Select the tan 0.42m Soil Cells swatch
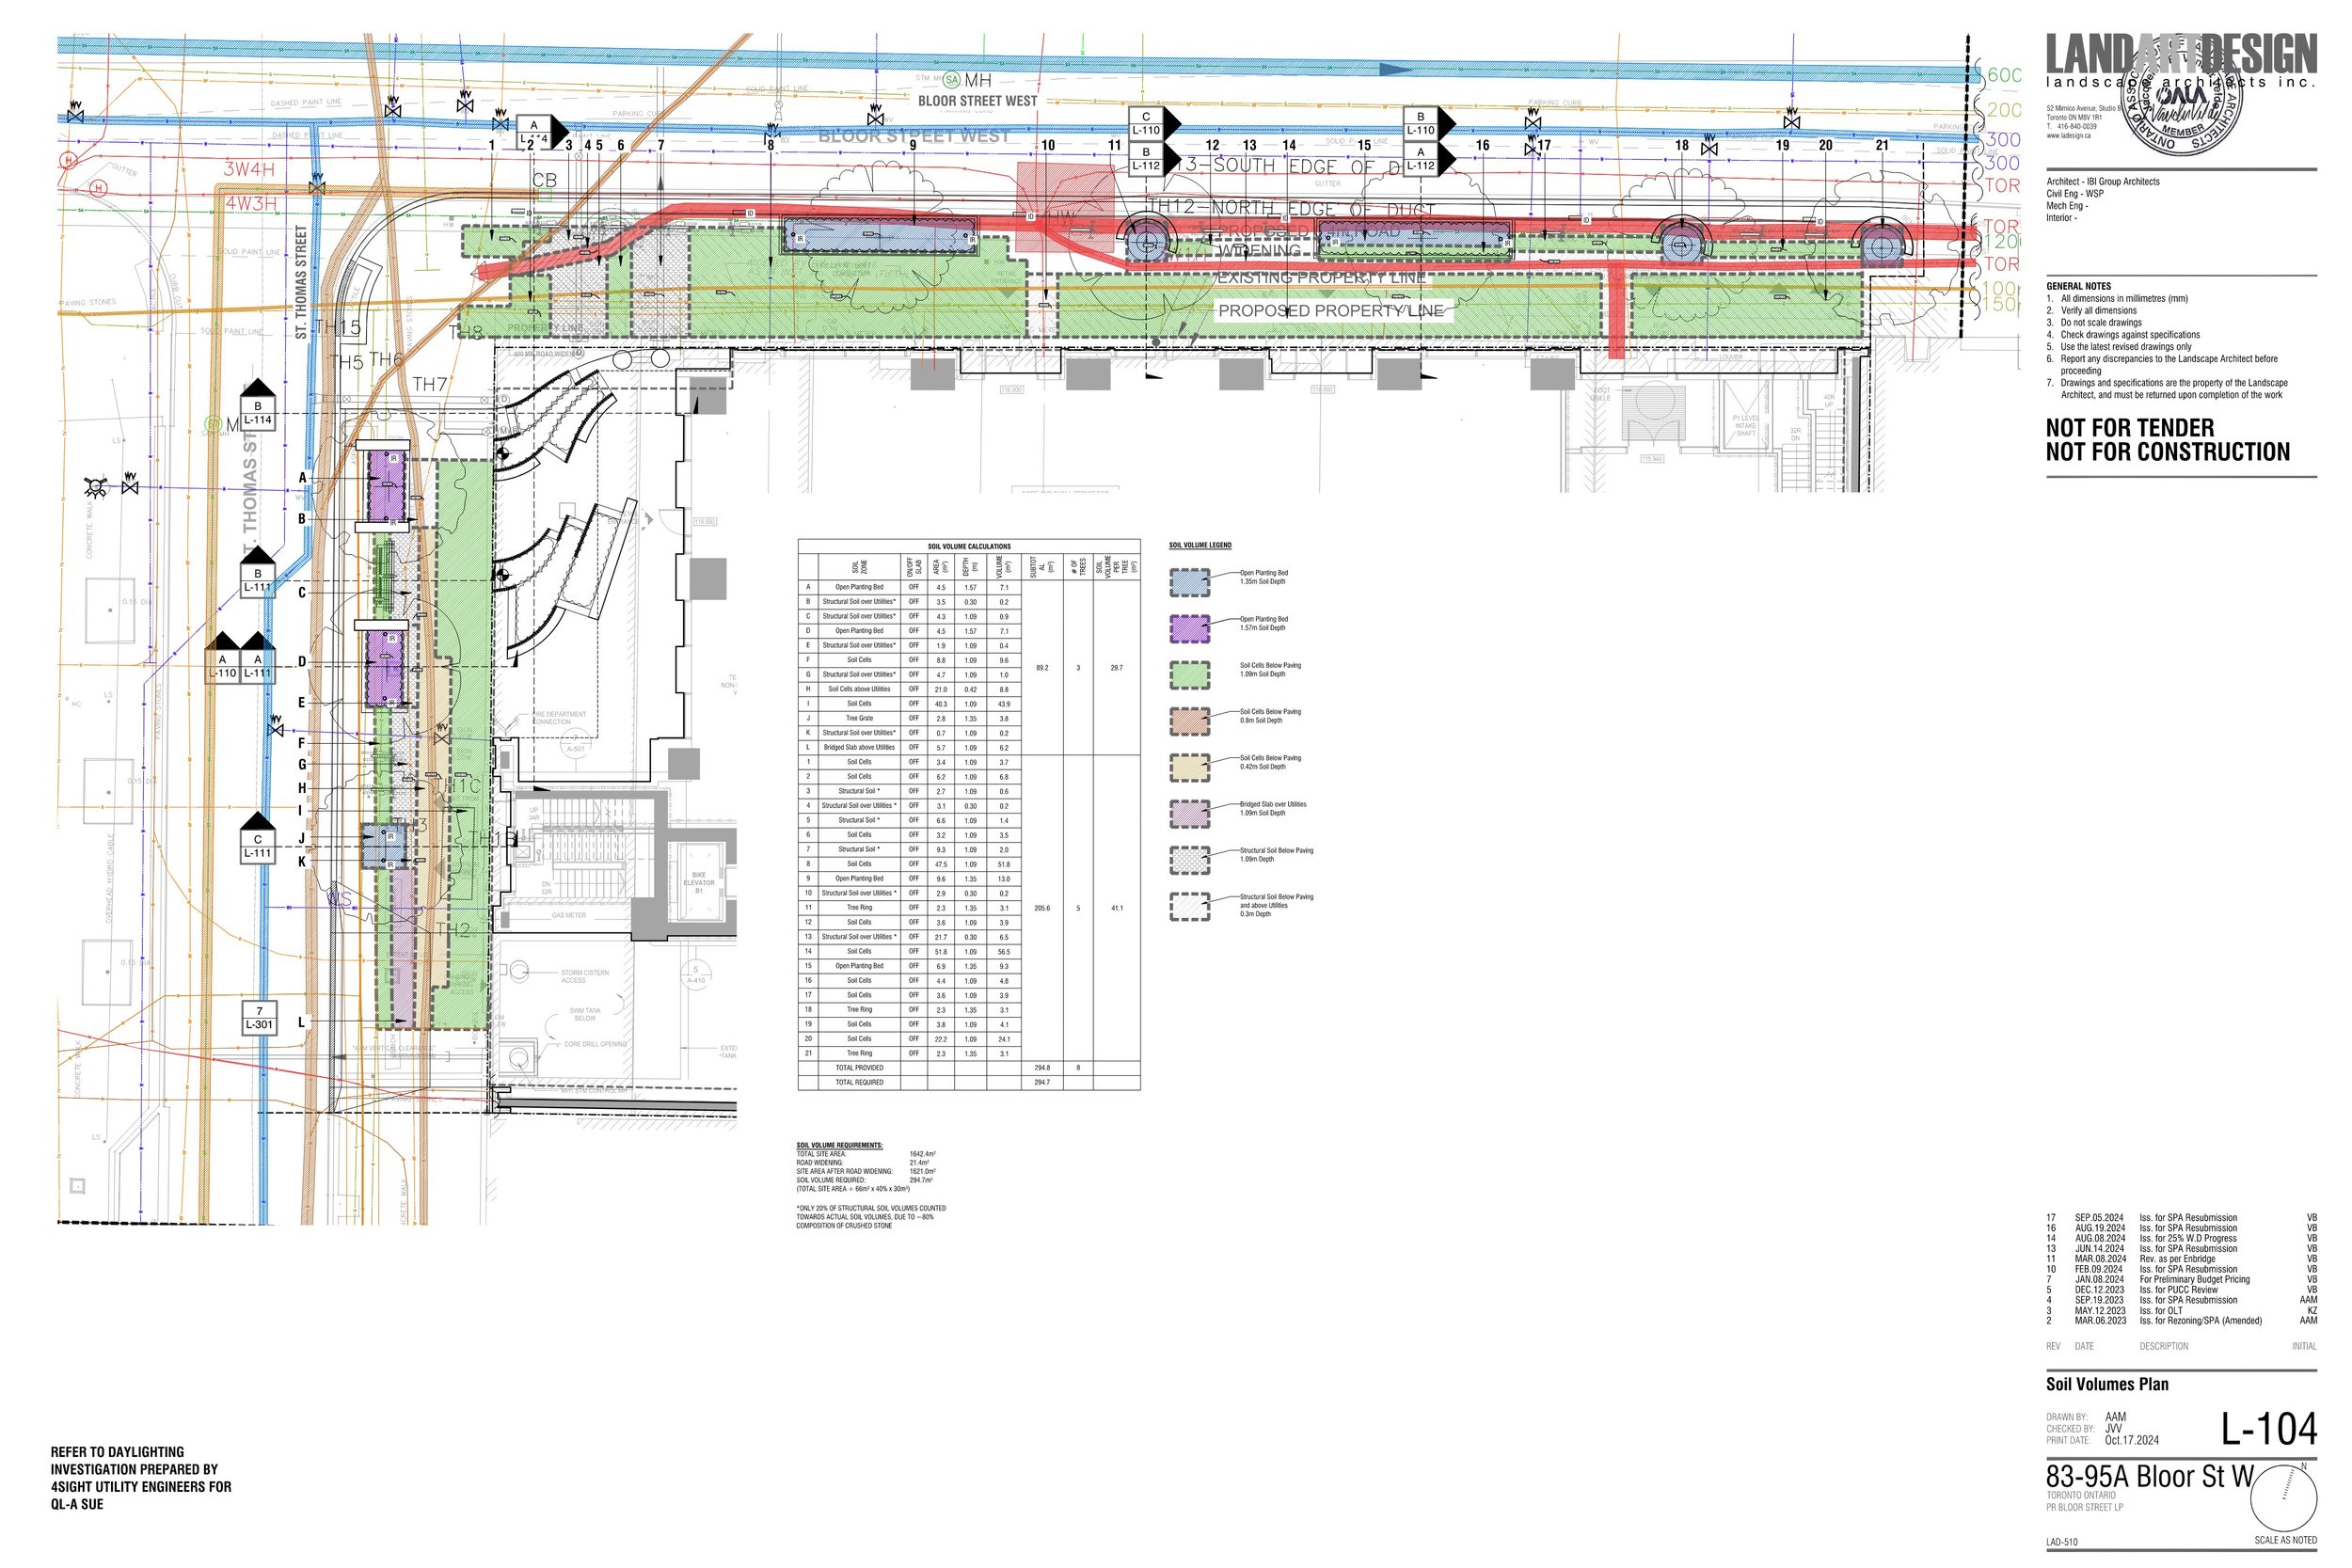This screenshot has height=1568, width=2352. (x=1190, y=767)
